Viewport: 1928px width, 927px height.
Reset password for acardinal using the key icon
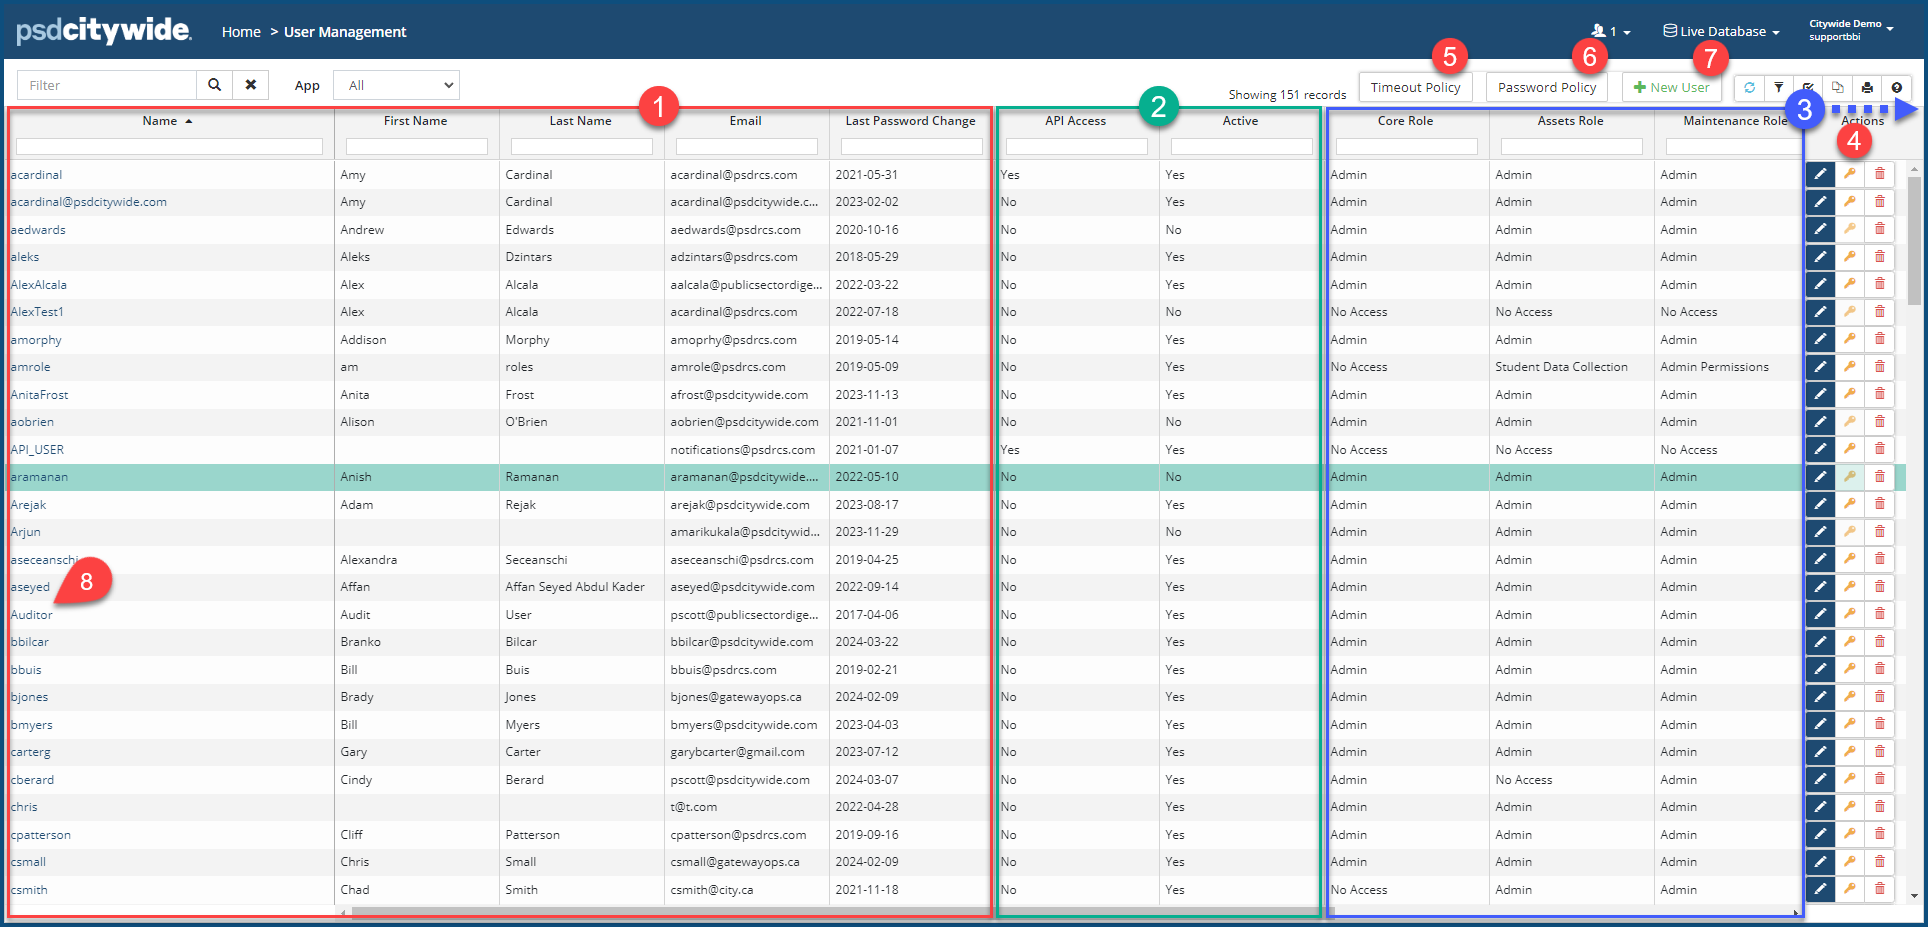point(1850,174)
